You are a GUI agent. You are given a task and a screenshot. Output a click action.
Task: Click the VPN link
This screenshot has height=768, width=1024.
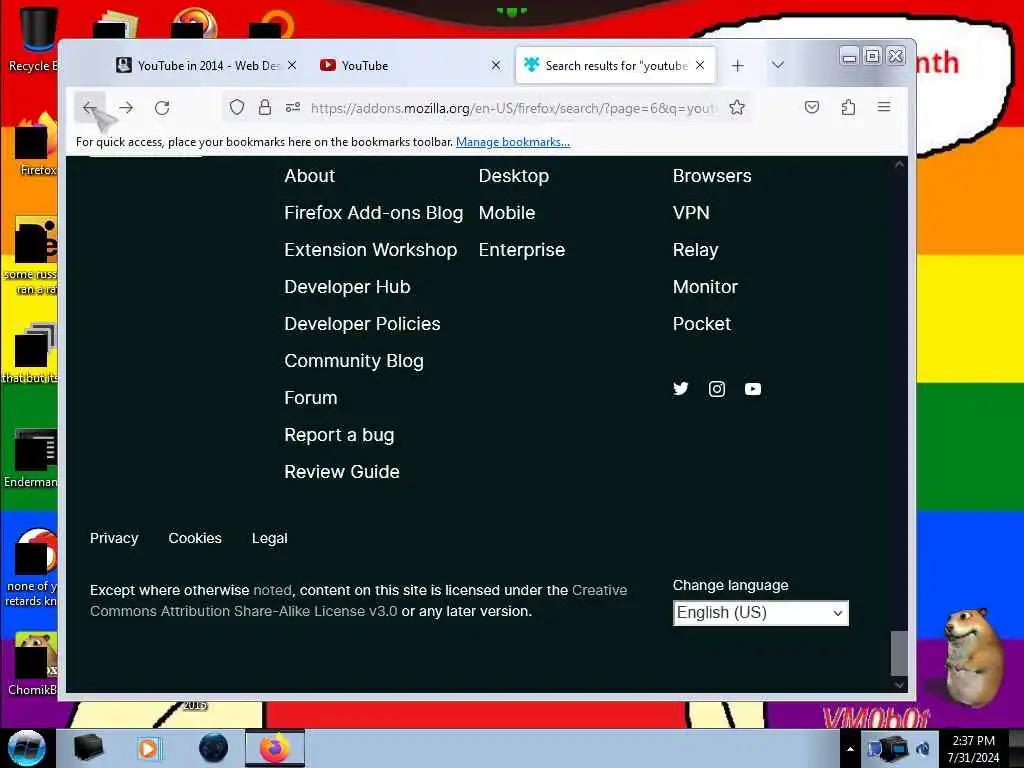(691, 213)
